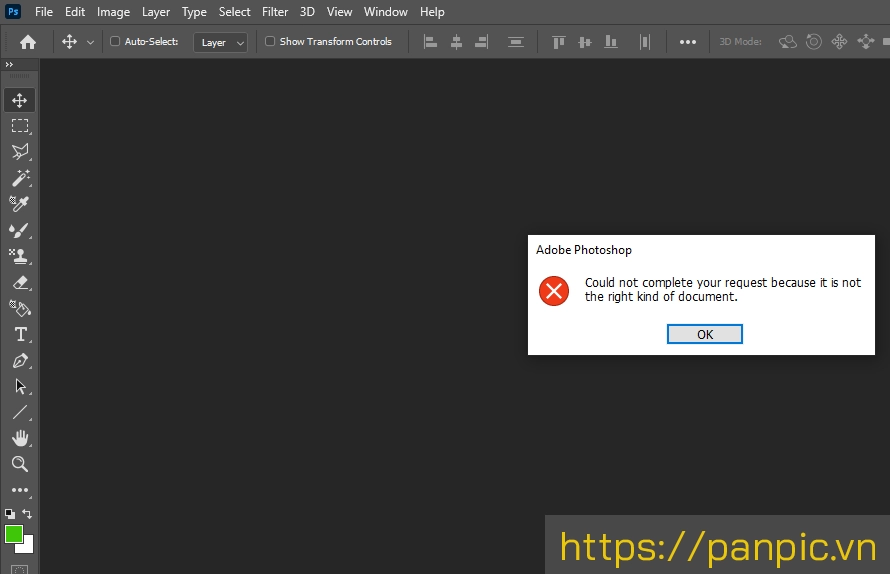Image resolution: width=890 pixels, height=574 pixels.
Task: Reset default foreground and background colors
Action: pos(10,514)
